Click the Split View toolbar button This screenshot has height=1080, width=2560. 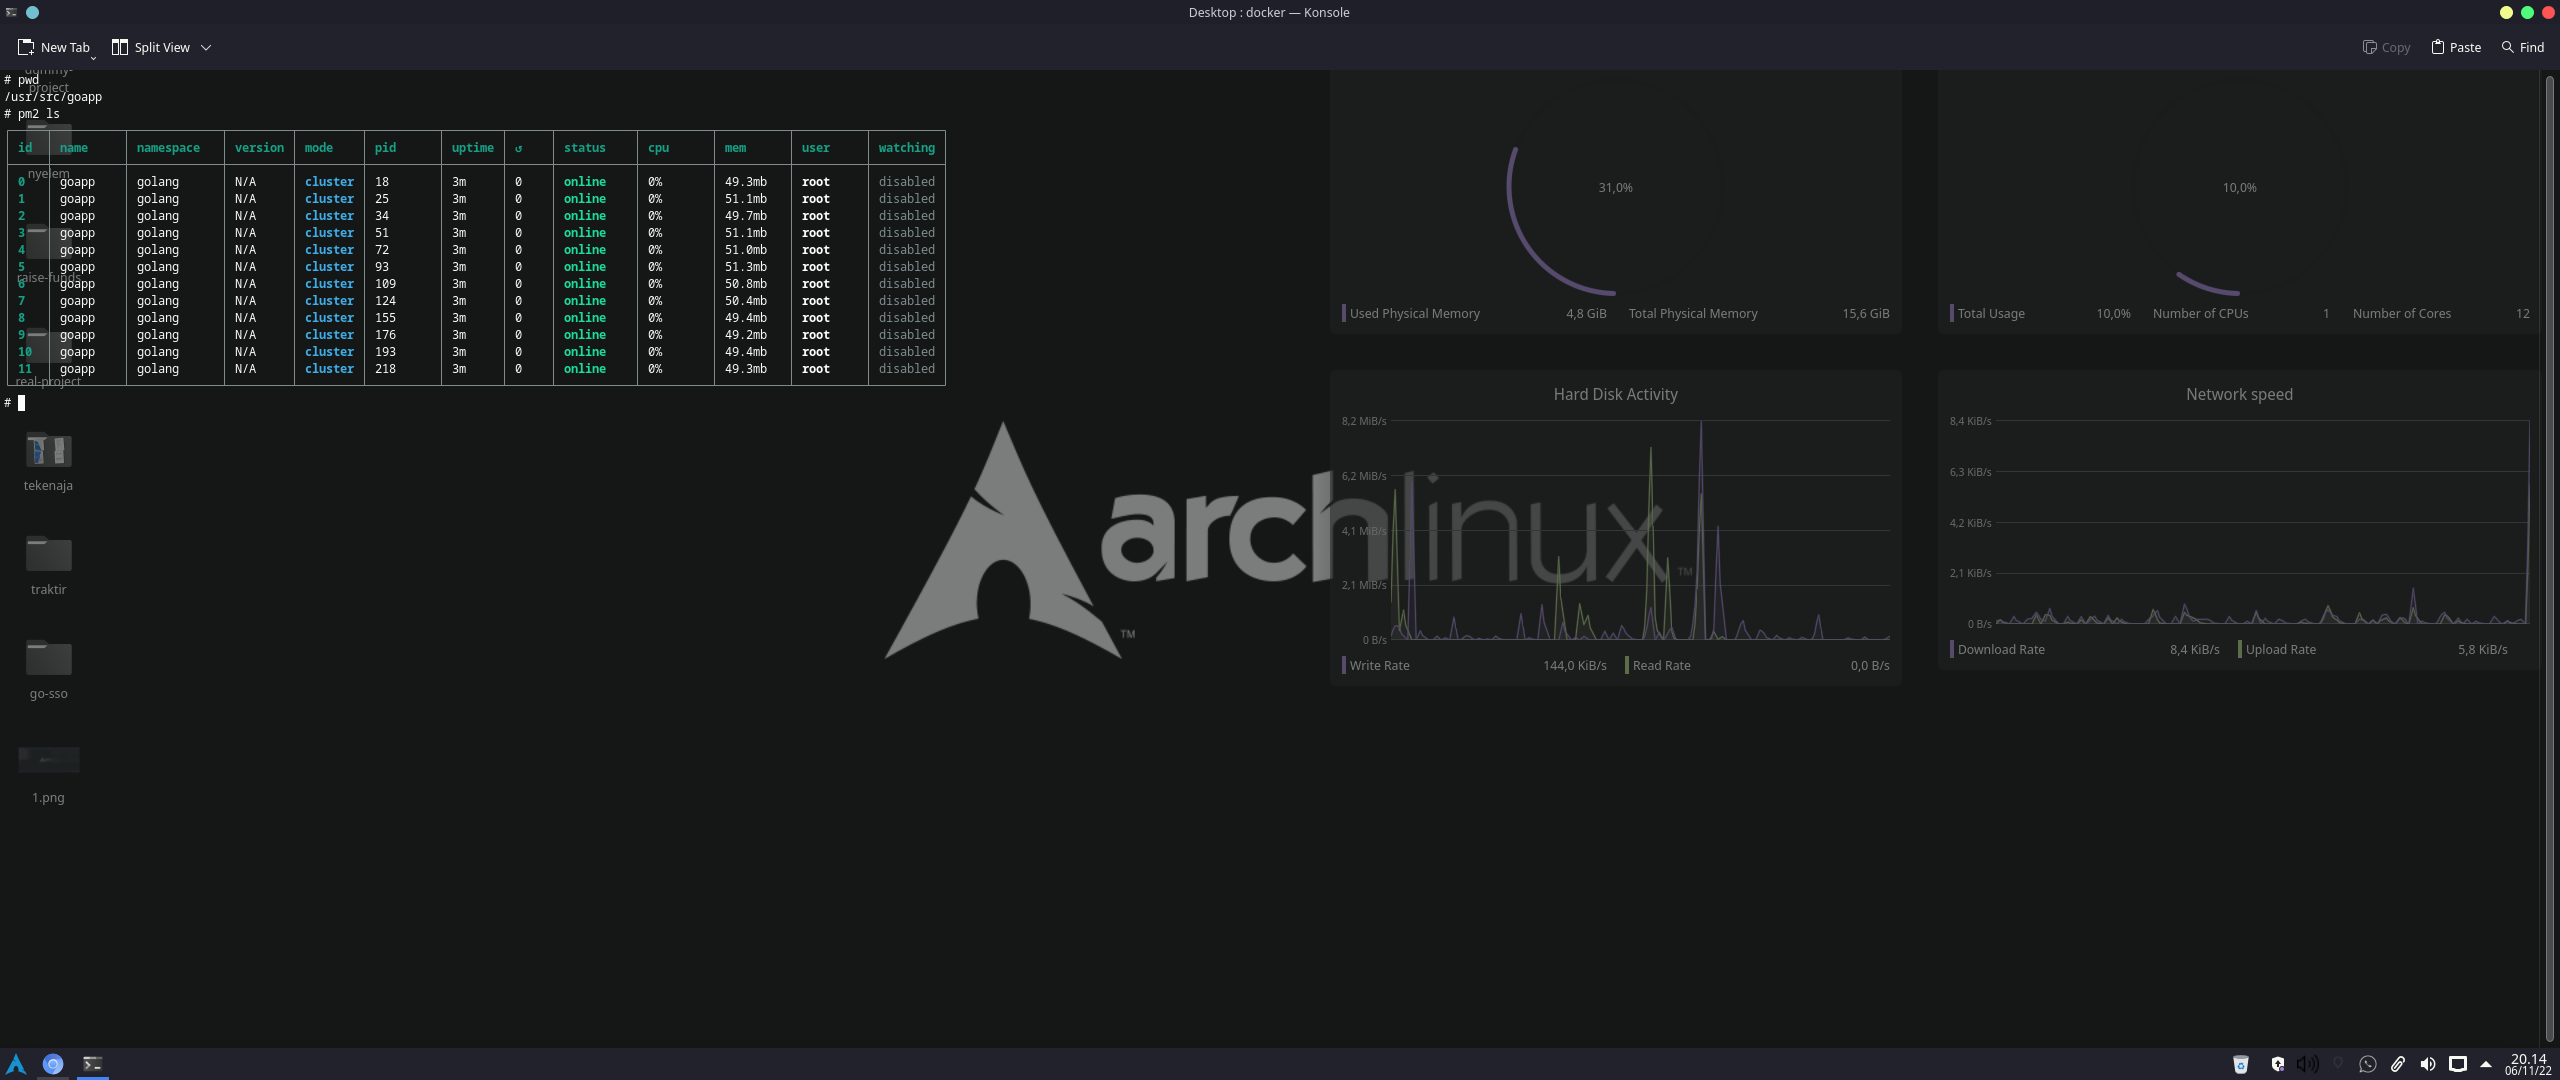click(x=150, y=47)
